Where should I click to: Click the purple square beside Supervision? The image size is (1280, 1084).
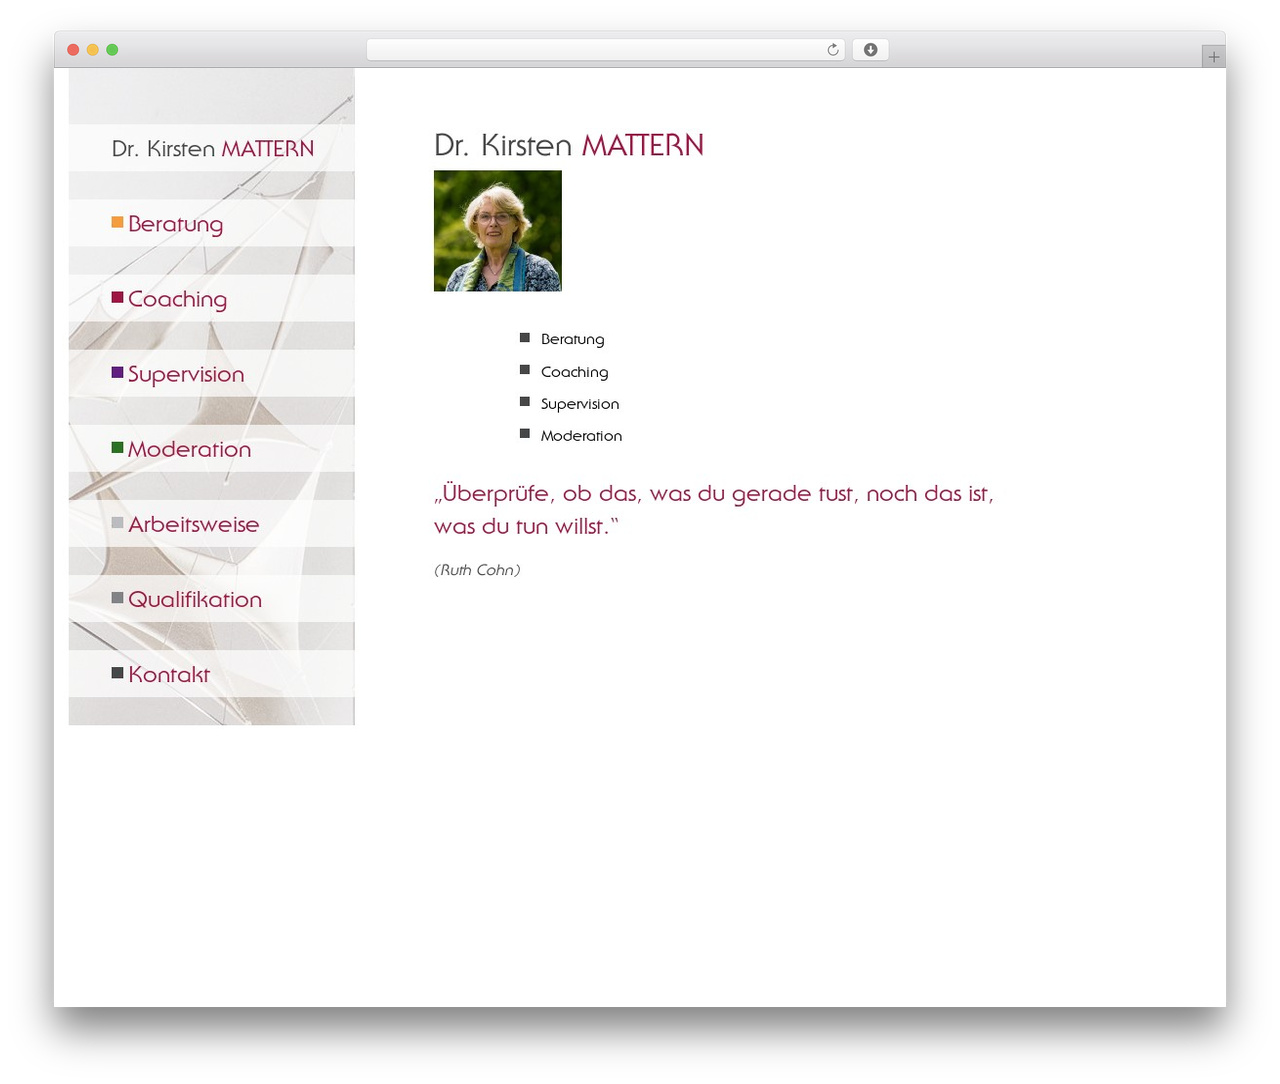pos(117,372)
